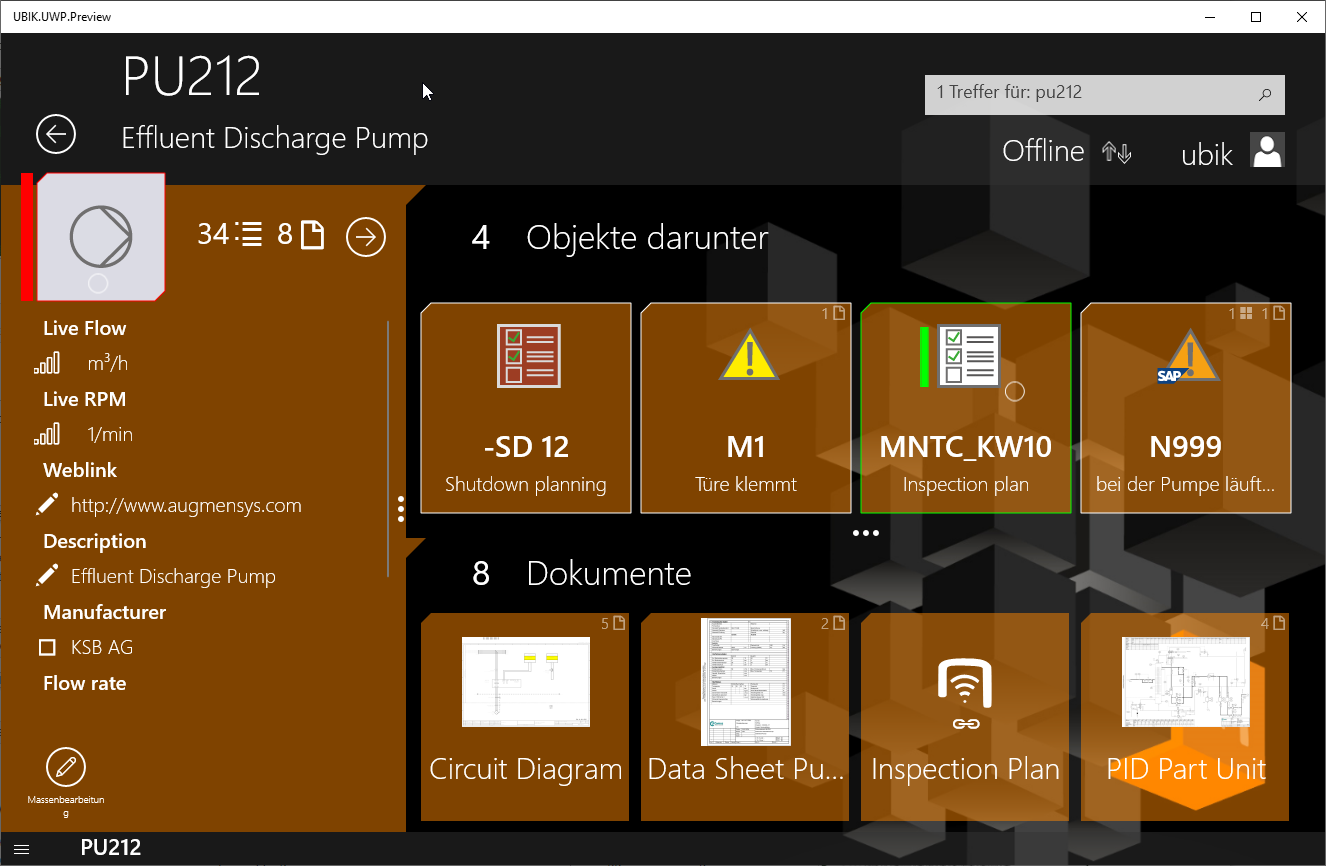Click the search magnifier icon

click(1264, 95)
